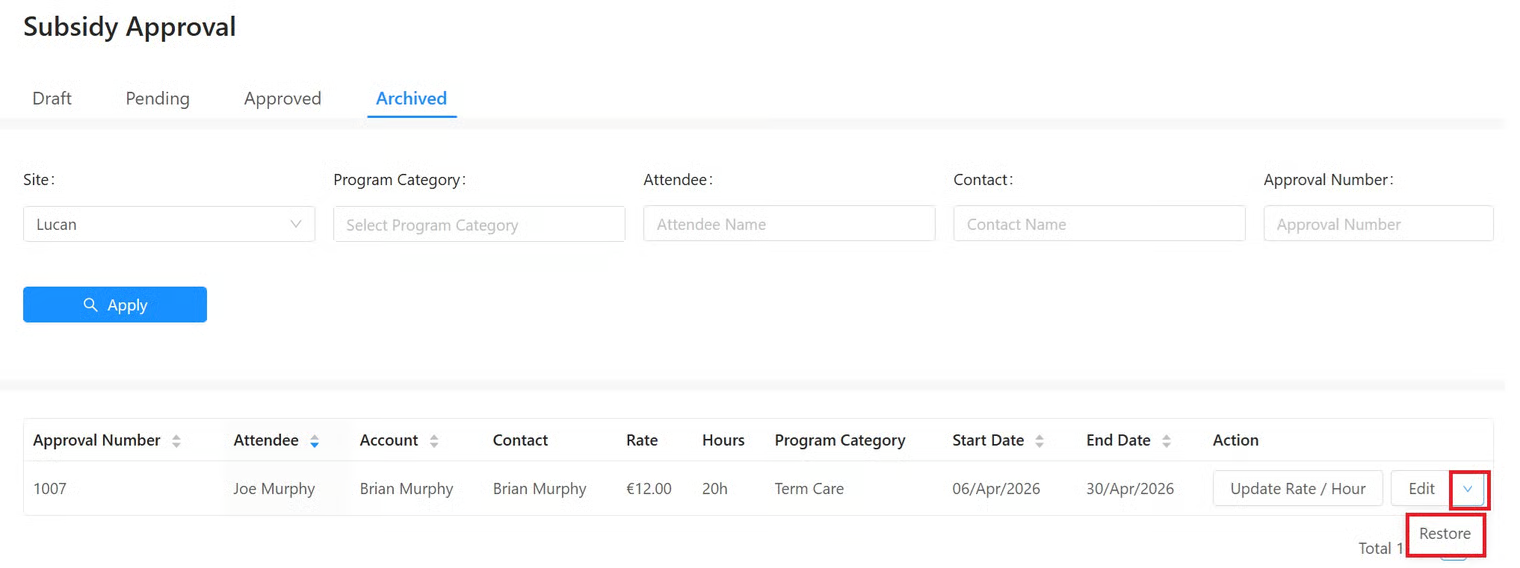This screenshot has width=1520, height=568.
Task: Click into the Attendee Name input
Action: tap(789, 224)
